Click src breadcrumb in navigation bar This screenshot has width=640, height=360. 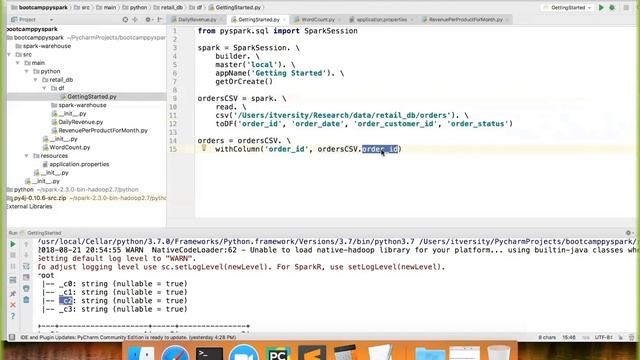pyautogui.click(x=85, y=8)
